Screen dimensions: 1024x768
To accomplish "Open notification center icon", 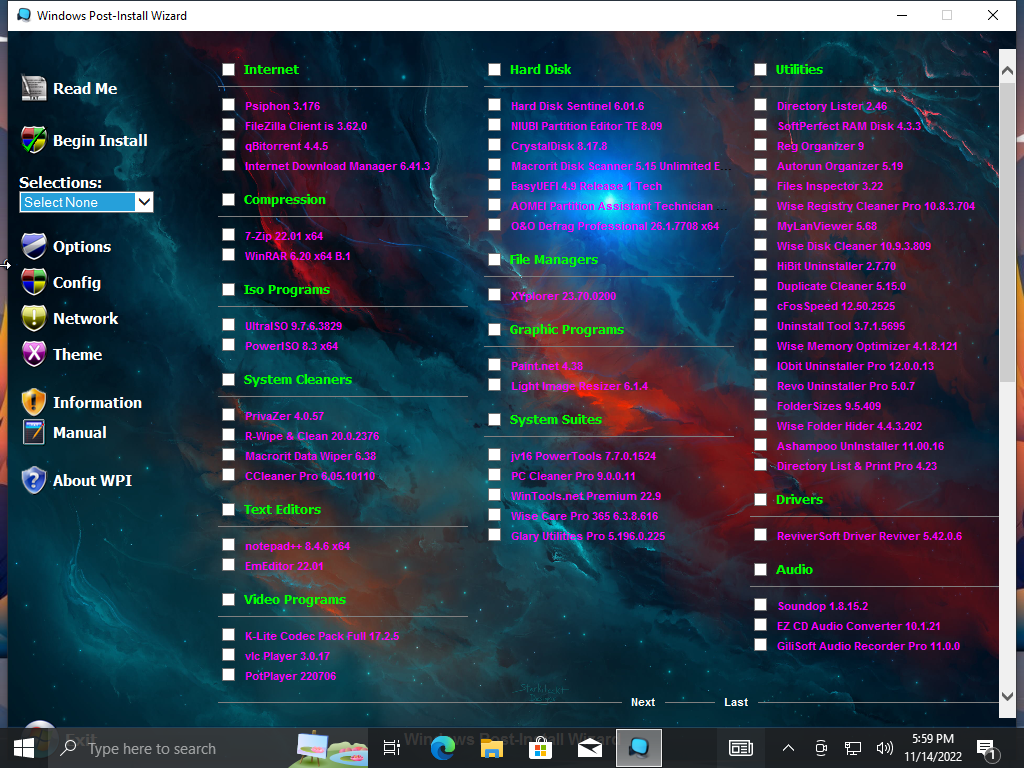I will point(985,749).
